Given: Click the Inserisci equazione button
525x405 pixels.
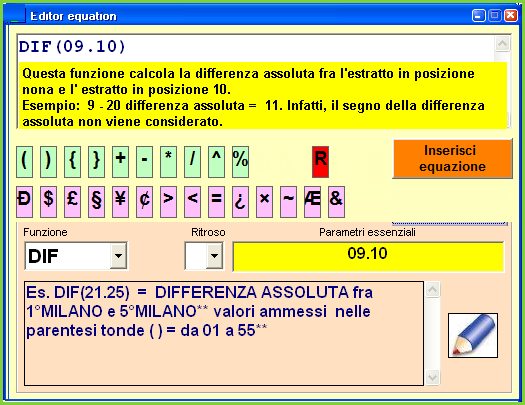Looking at the screenshot, I should click(452, 159).
